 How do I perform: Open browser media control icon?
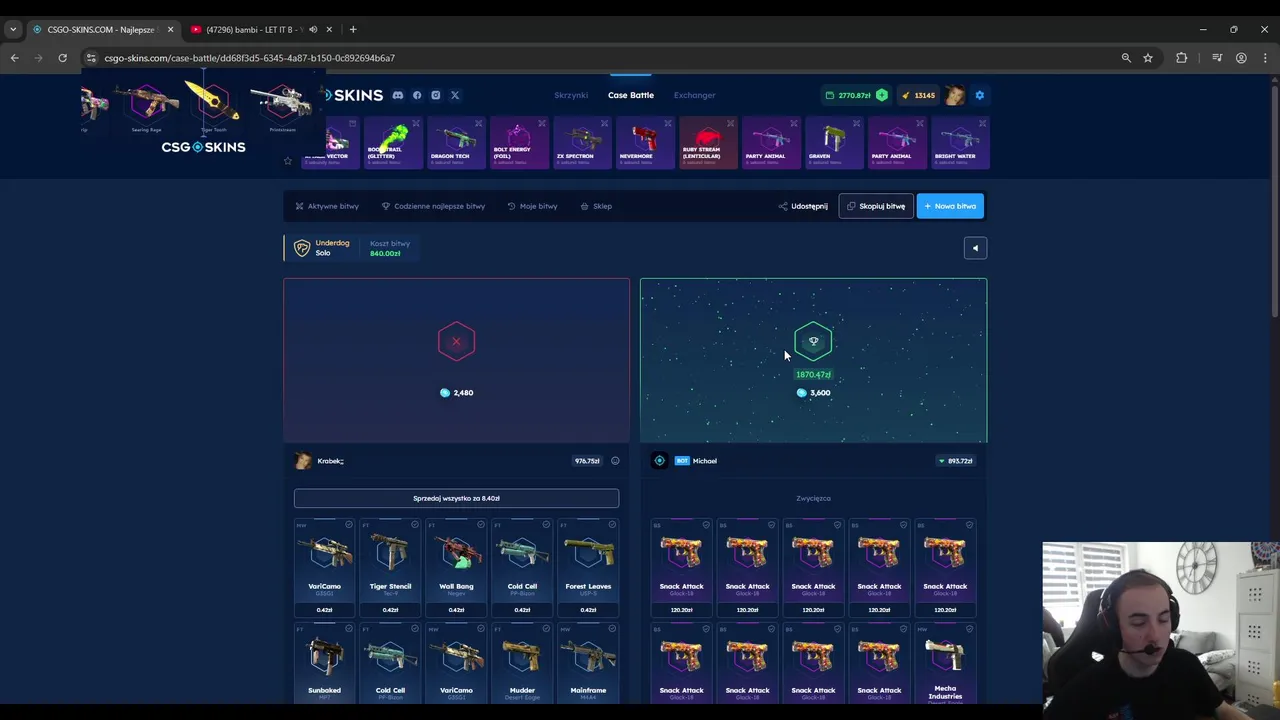pos(1217,58)
